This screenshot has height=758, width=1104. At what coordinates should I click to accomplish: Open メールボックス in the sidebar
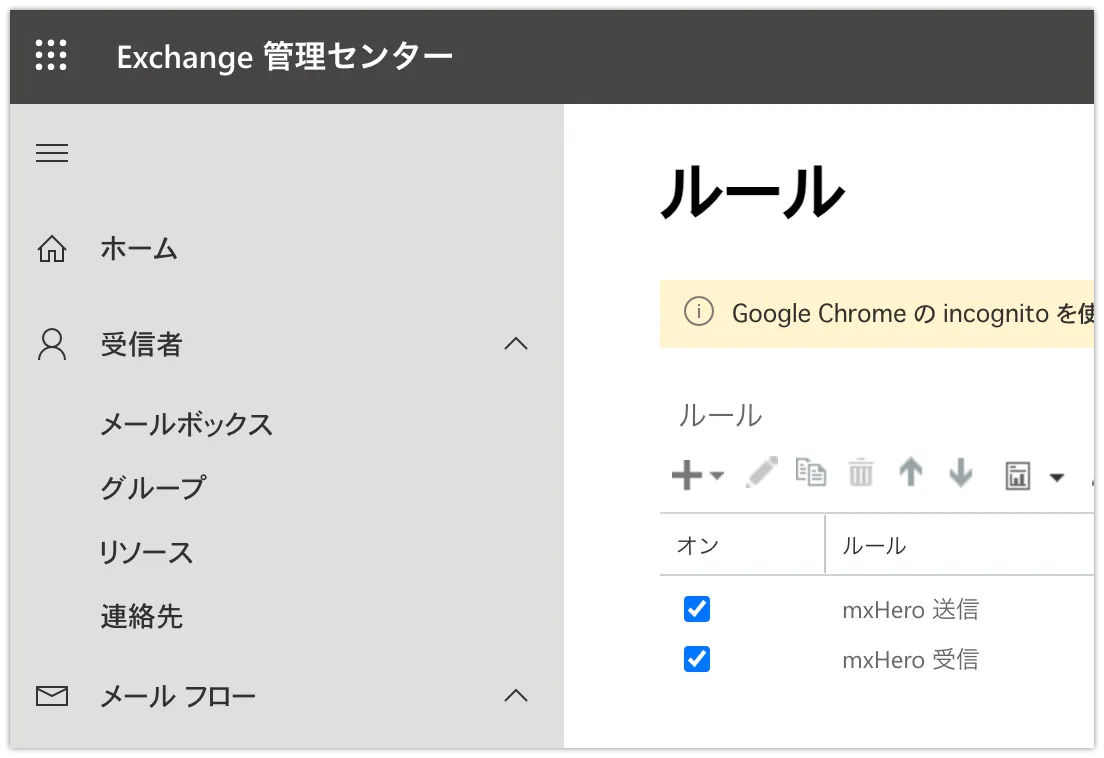coord(187,425)
